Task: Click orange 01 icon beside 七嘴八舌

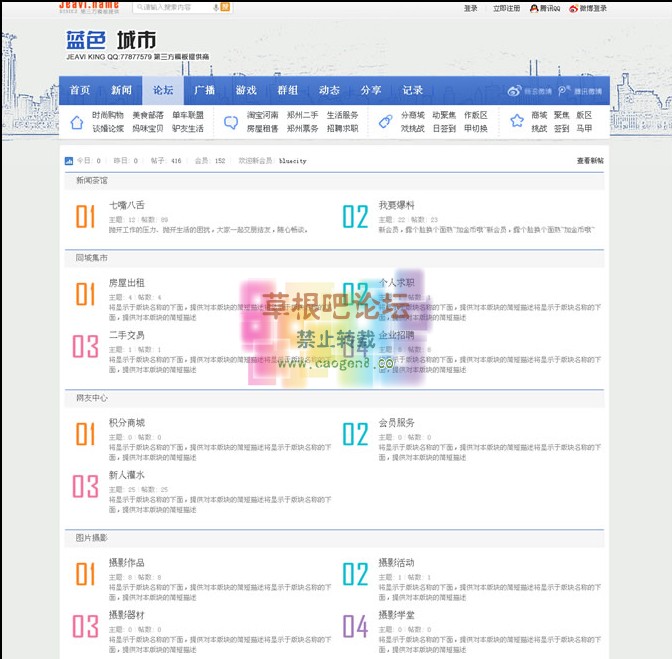Action: (x=85, y=216)
